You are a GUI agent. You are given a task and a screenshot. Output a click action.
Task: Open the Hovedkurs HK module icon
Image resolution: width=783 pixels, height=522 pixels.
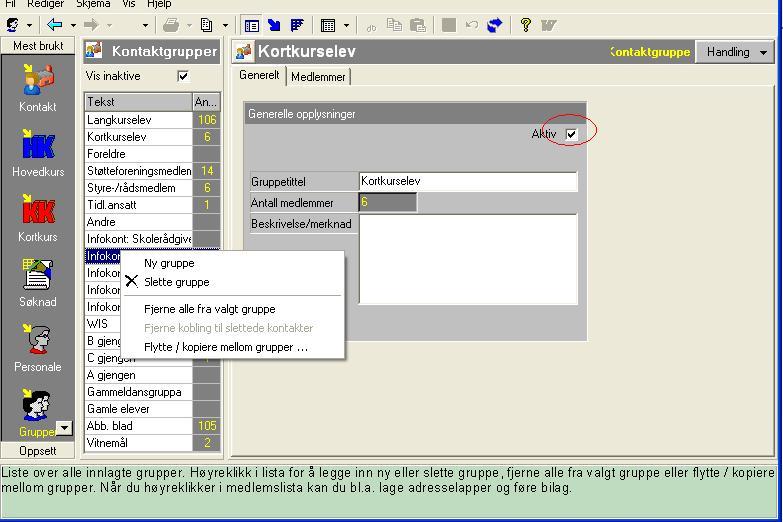pyautogui.click(x=38, y=153)
